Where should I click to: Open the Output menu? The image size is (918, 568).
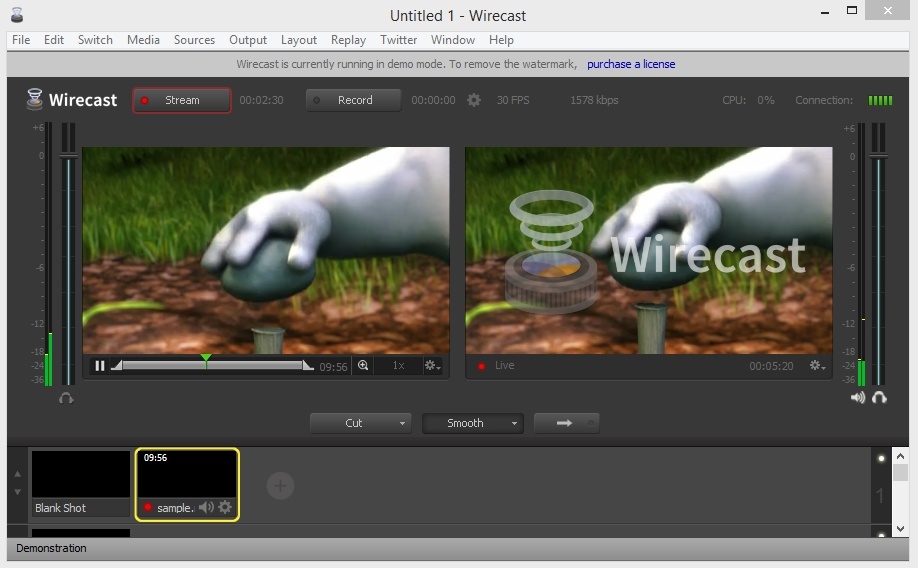248,40
